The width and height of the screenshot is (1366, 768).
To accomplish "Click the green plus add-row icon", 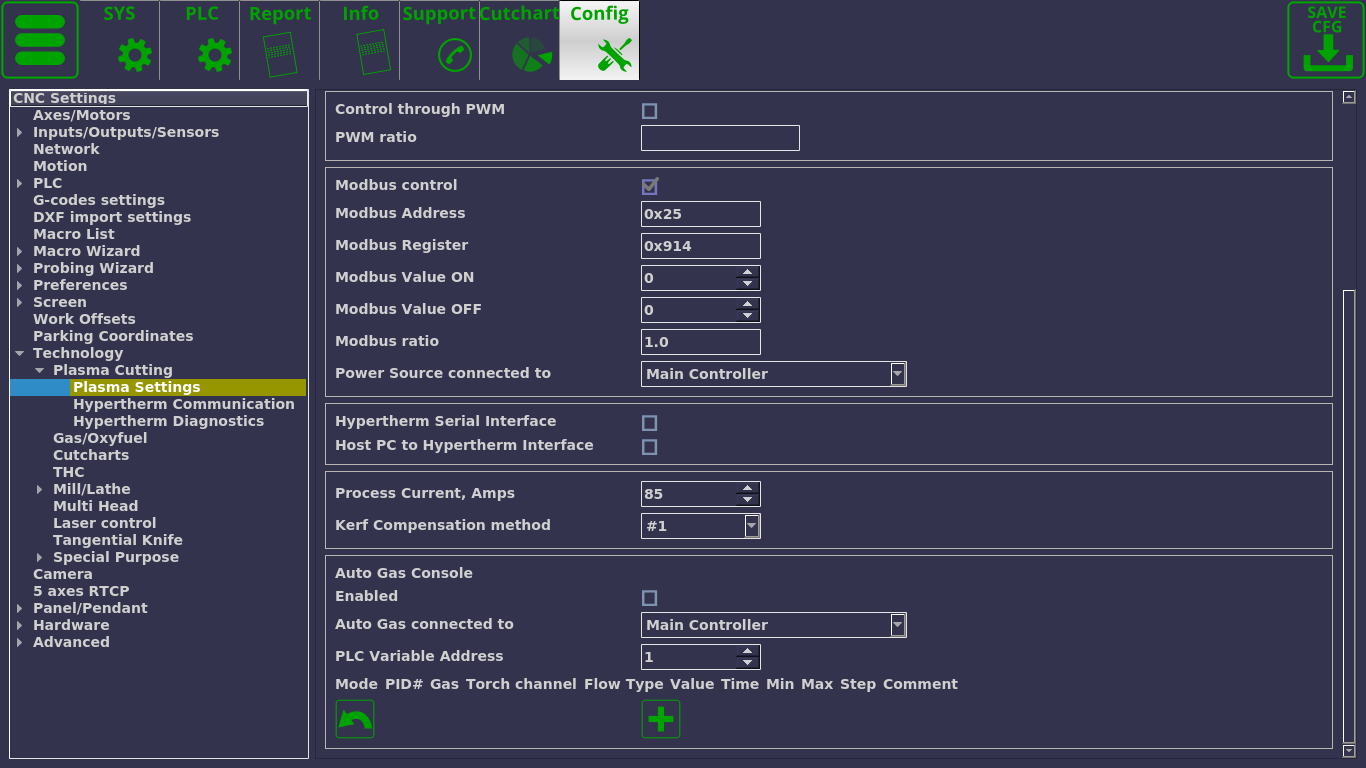I will 660,719.
